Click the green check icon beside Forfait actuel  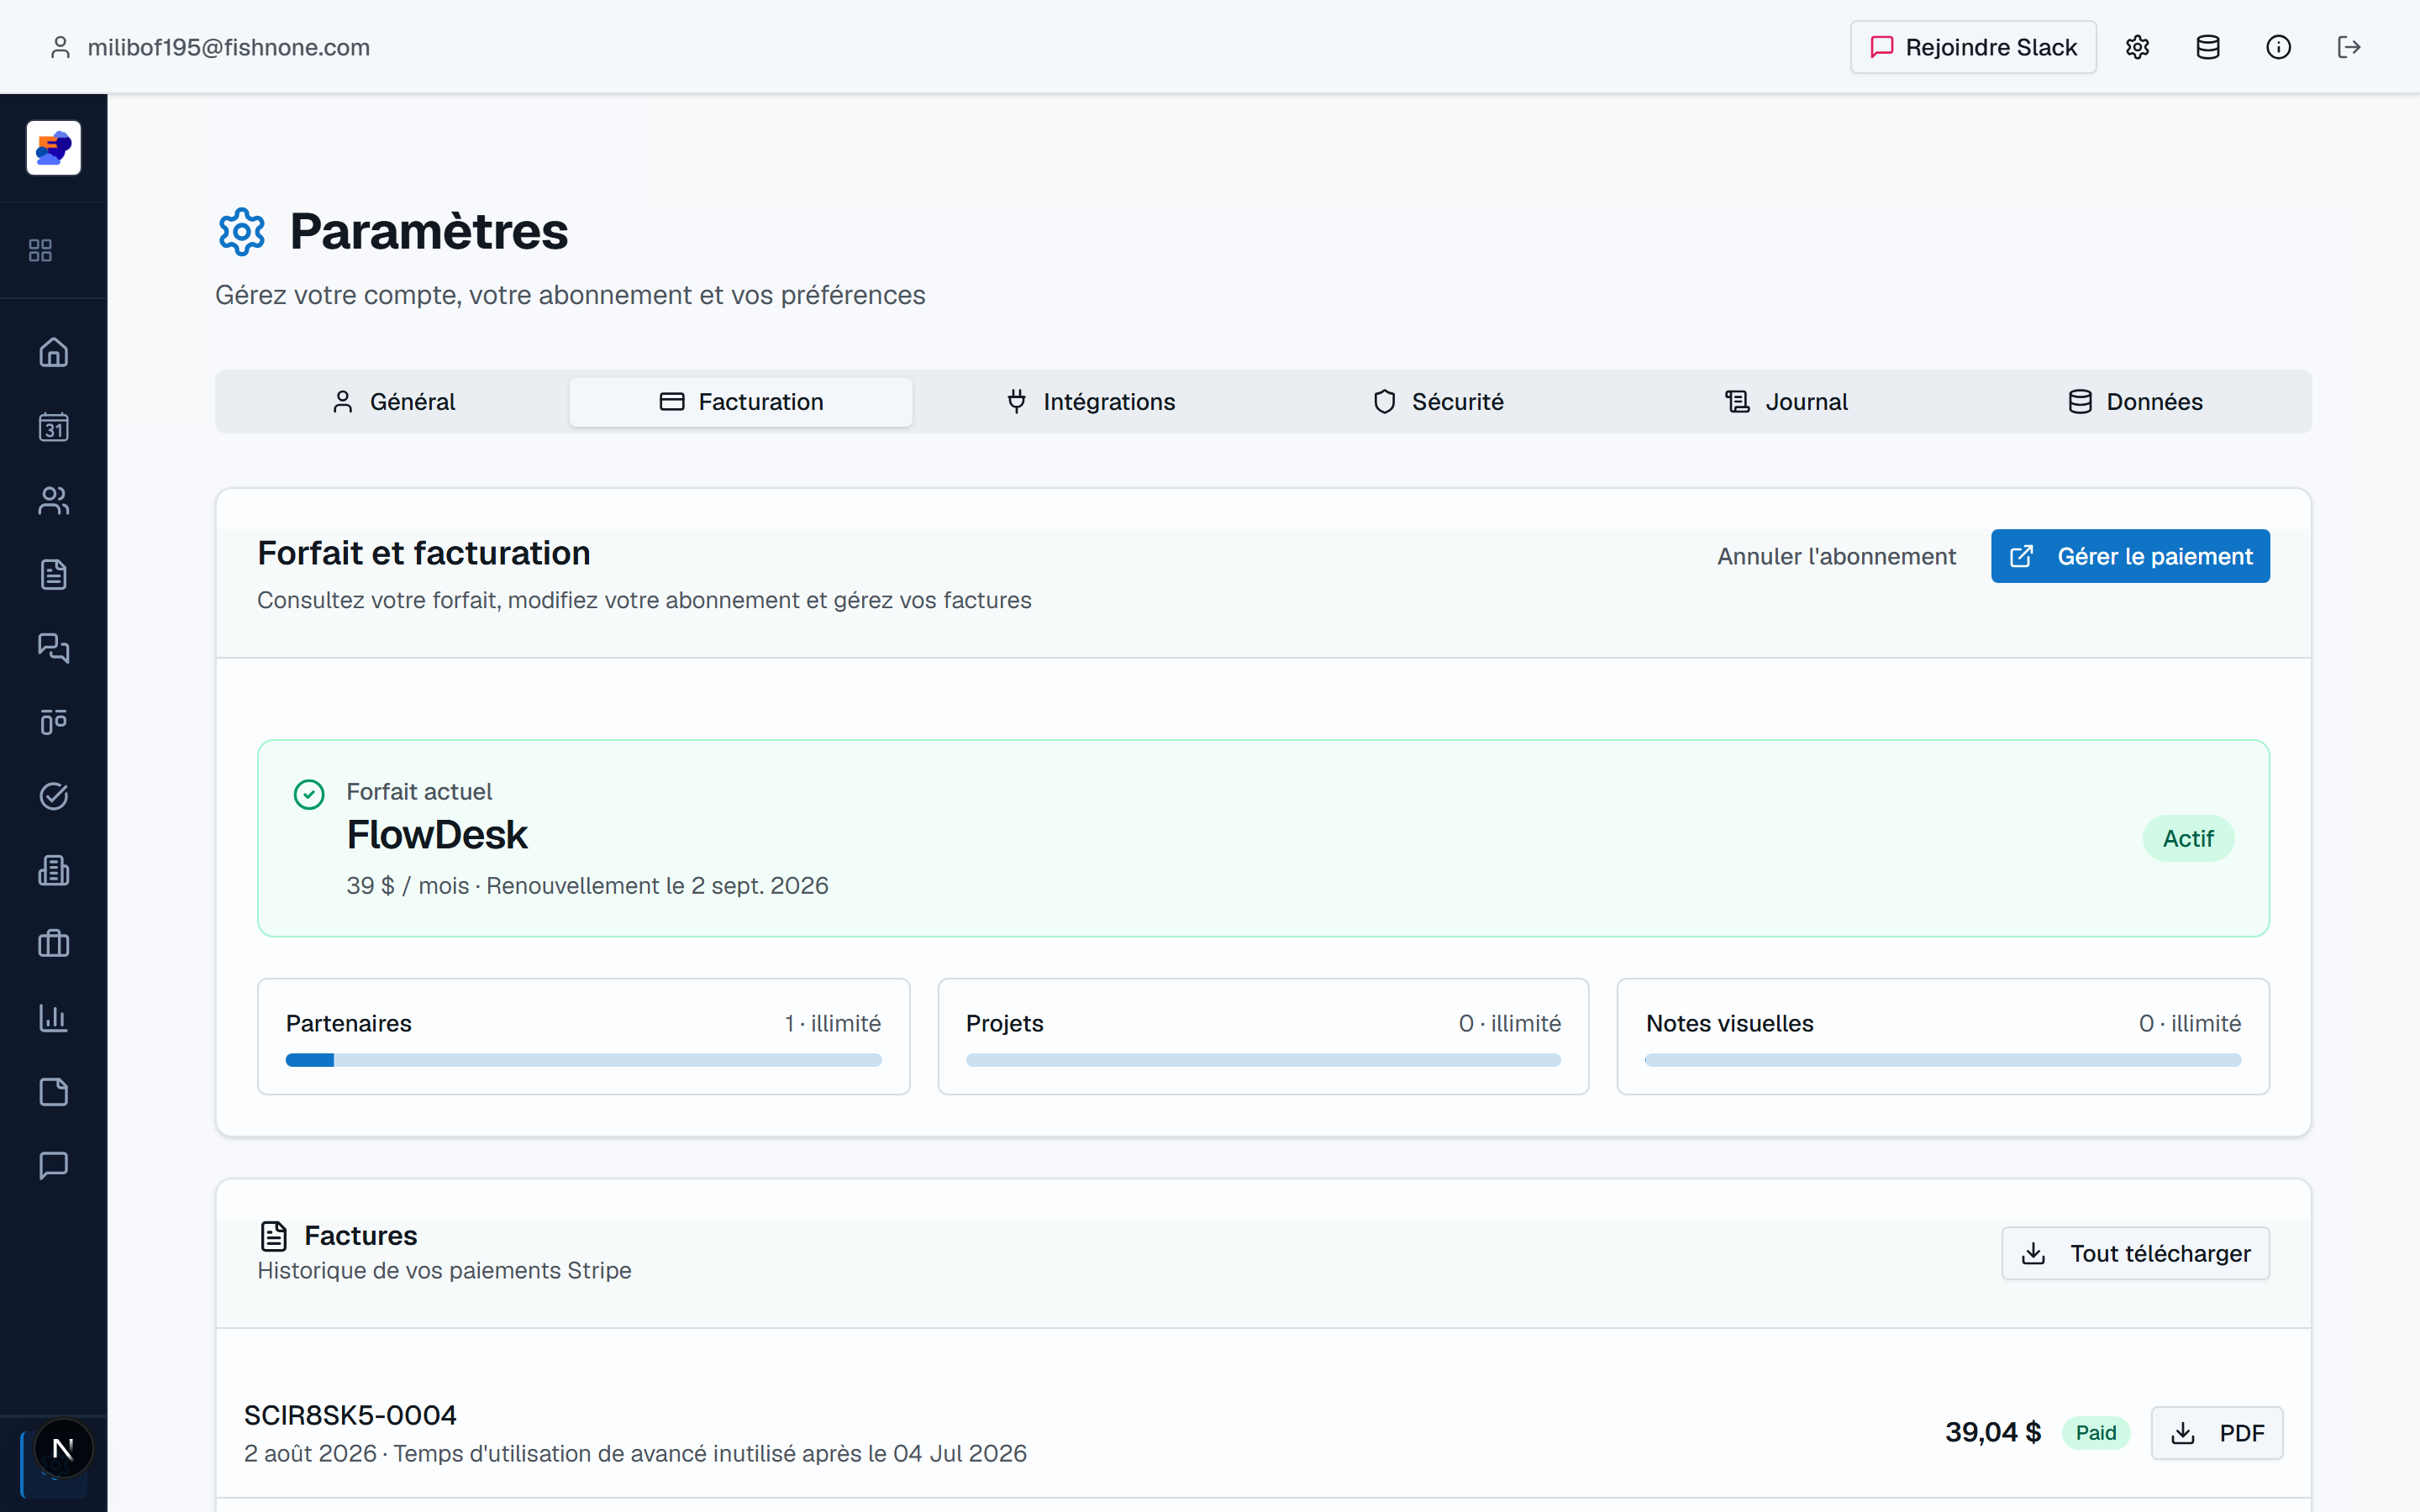[309, 795]
